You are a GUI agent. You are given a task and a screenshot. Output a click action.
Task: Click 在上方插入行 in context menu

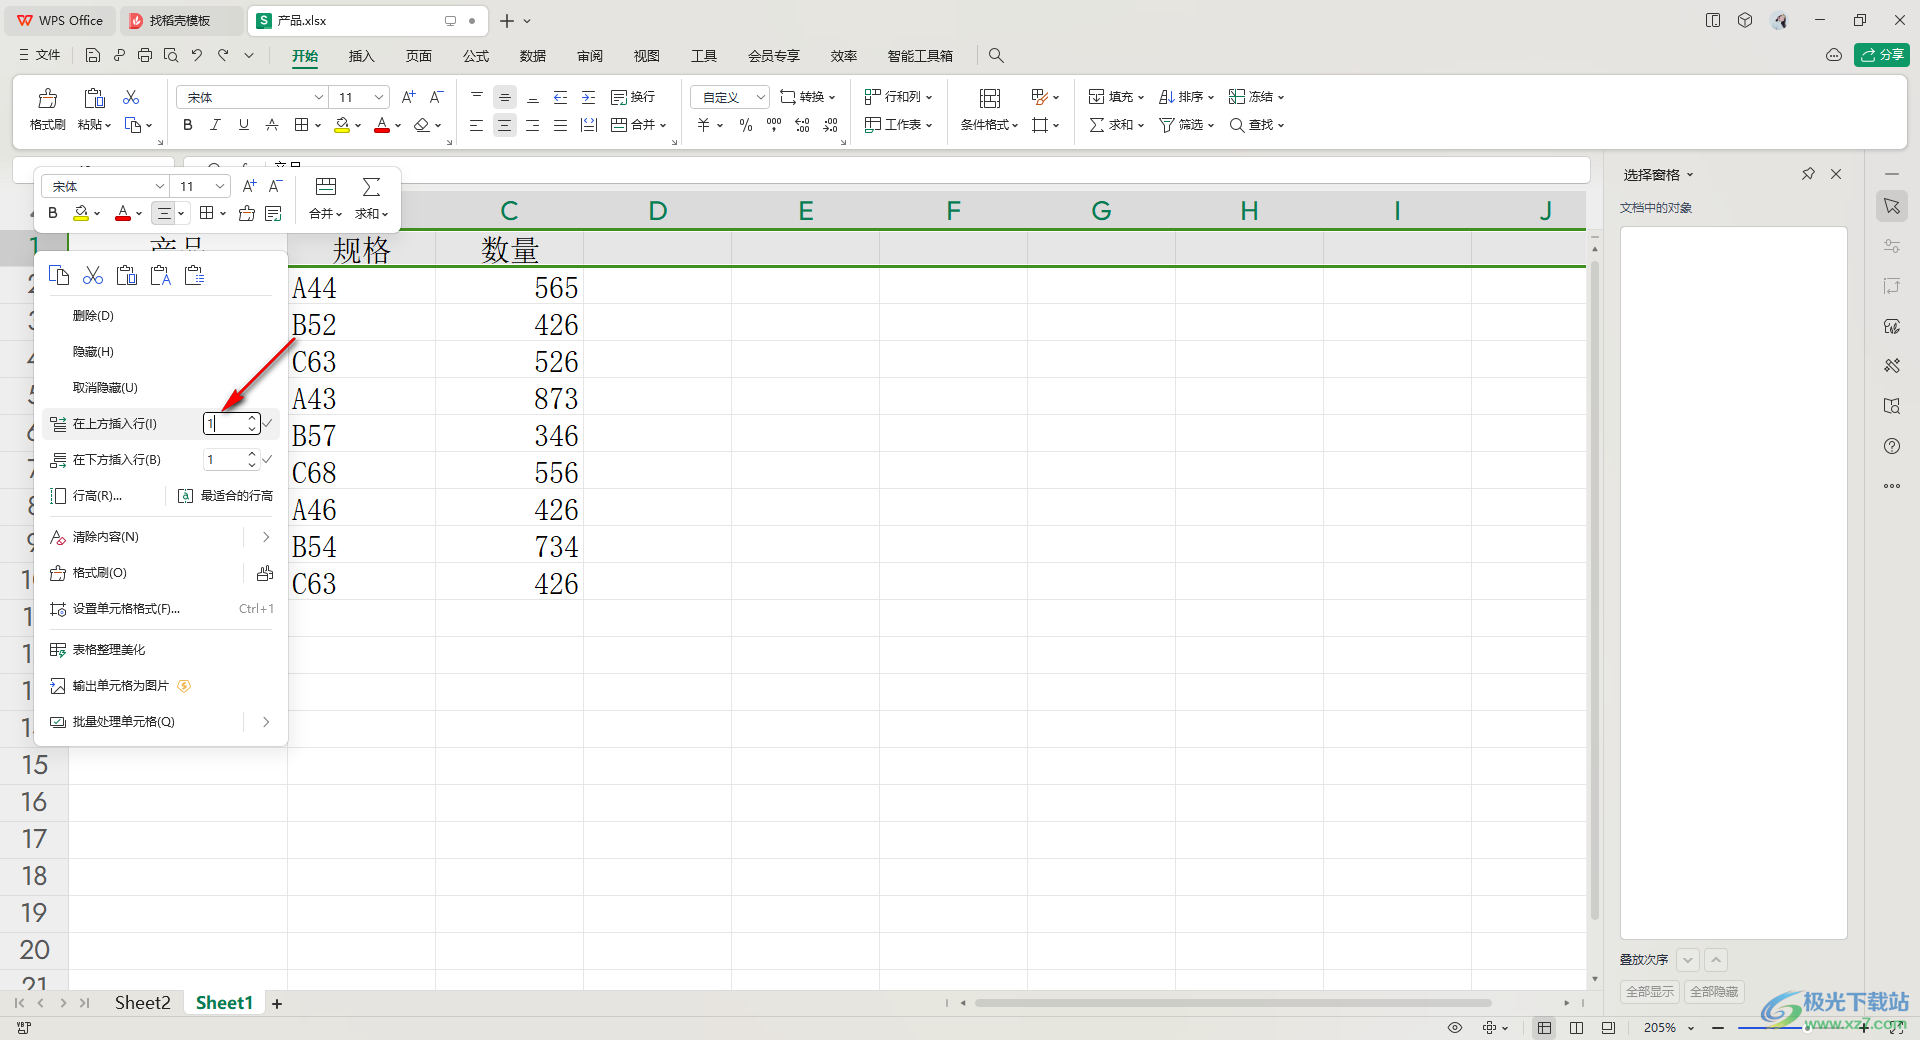click(114, 424)
